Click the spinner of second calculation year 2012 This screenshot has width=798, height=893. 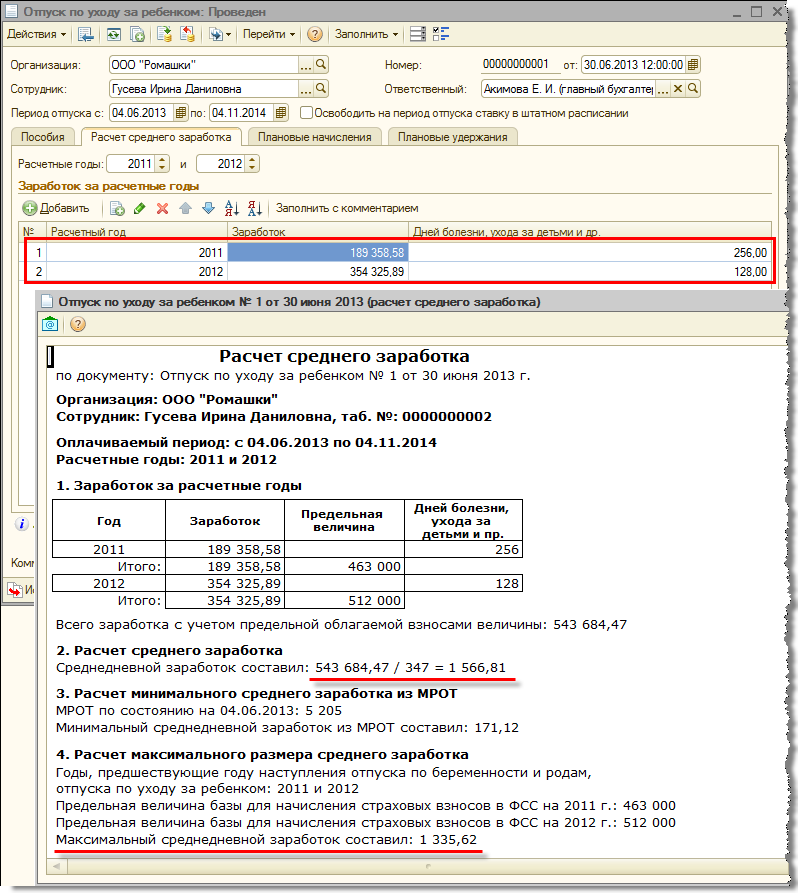[x=252, y=164]
